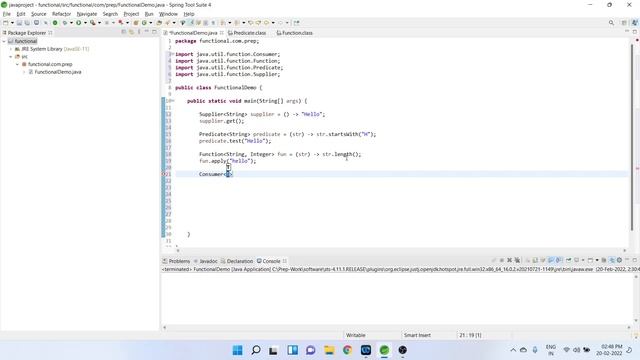Open the New file dropdown arrow
The width and height of the screenshot is (640, 360).
point(12,22)
